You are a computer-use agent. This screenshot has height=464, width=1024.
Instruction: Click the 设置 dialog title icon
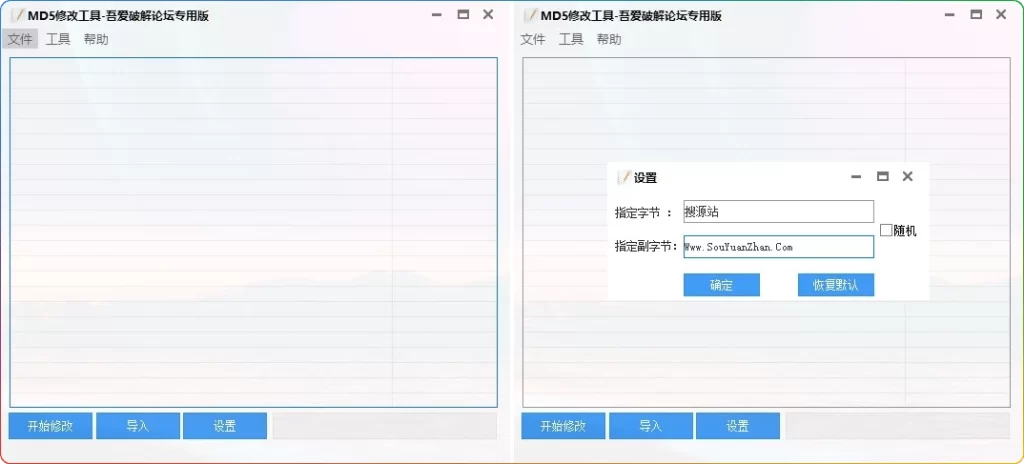(624, 177)
